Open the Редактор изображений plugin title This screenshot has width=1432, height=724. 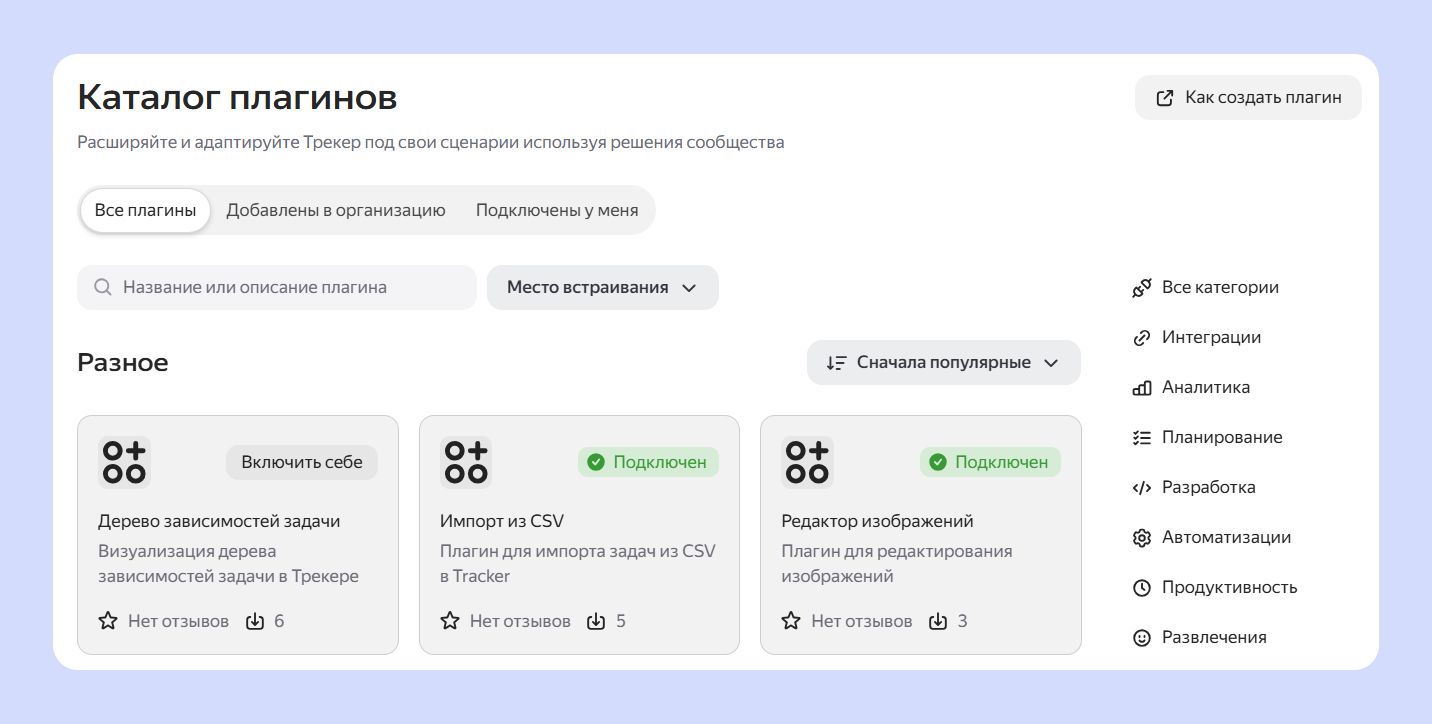(x=877, y=521)
